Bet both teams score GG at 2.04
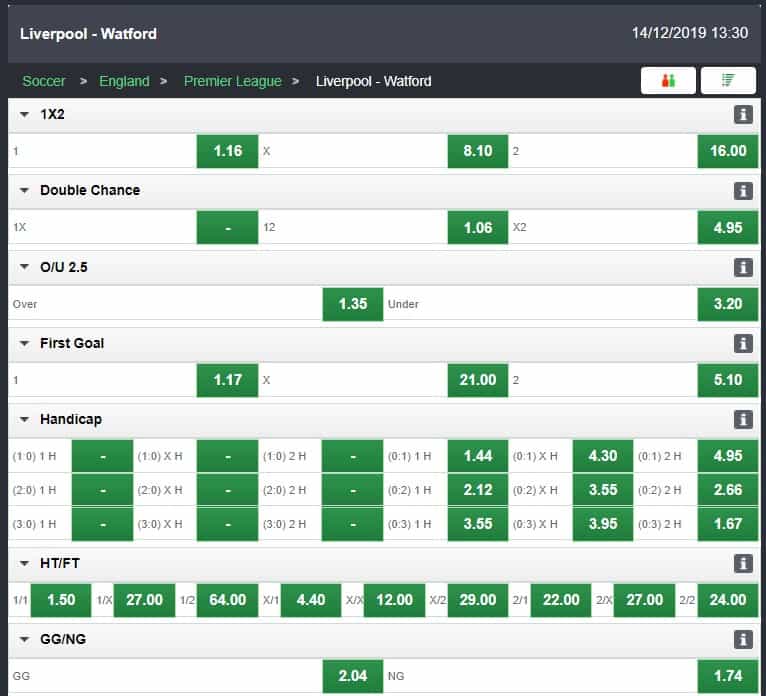The image size is (766, 696). pyautogui.click(x=353, y=676)
